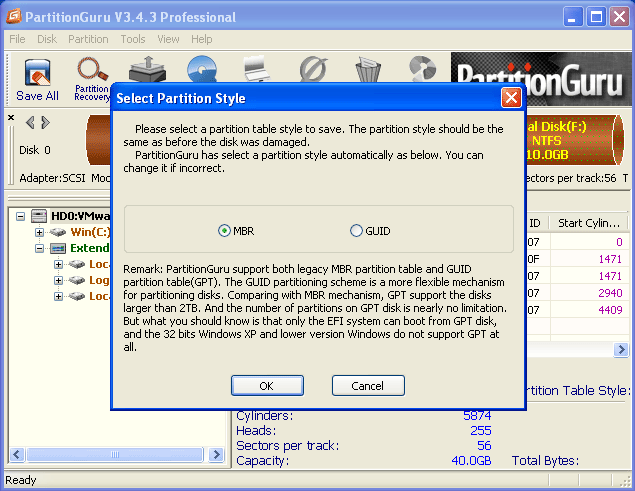Go to next disk with right arrow

[x=45, y=122]
